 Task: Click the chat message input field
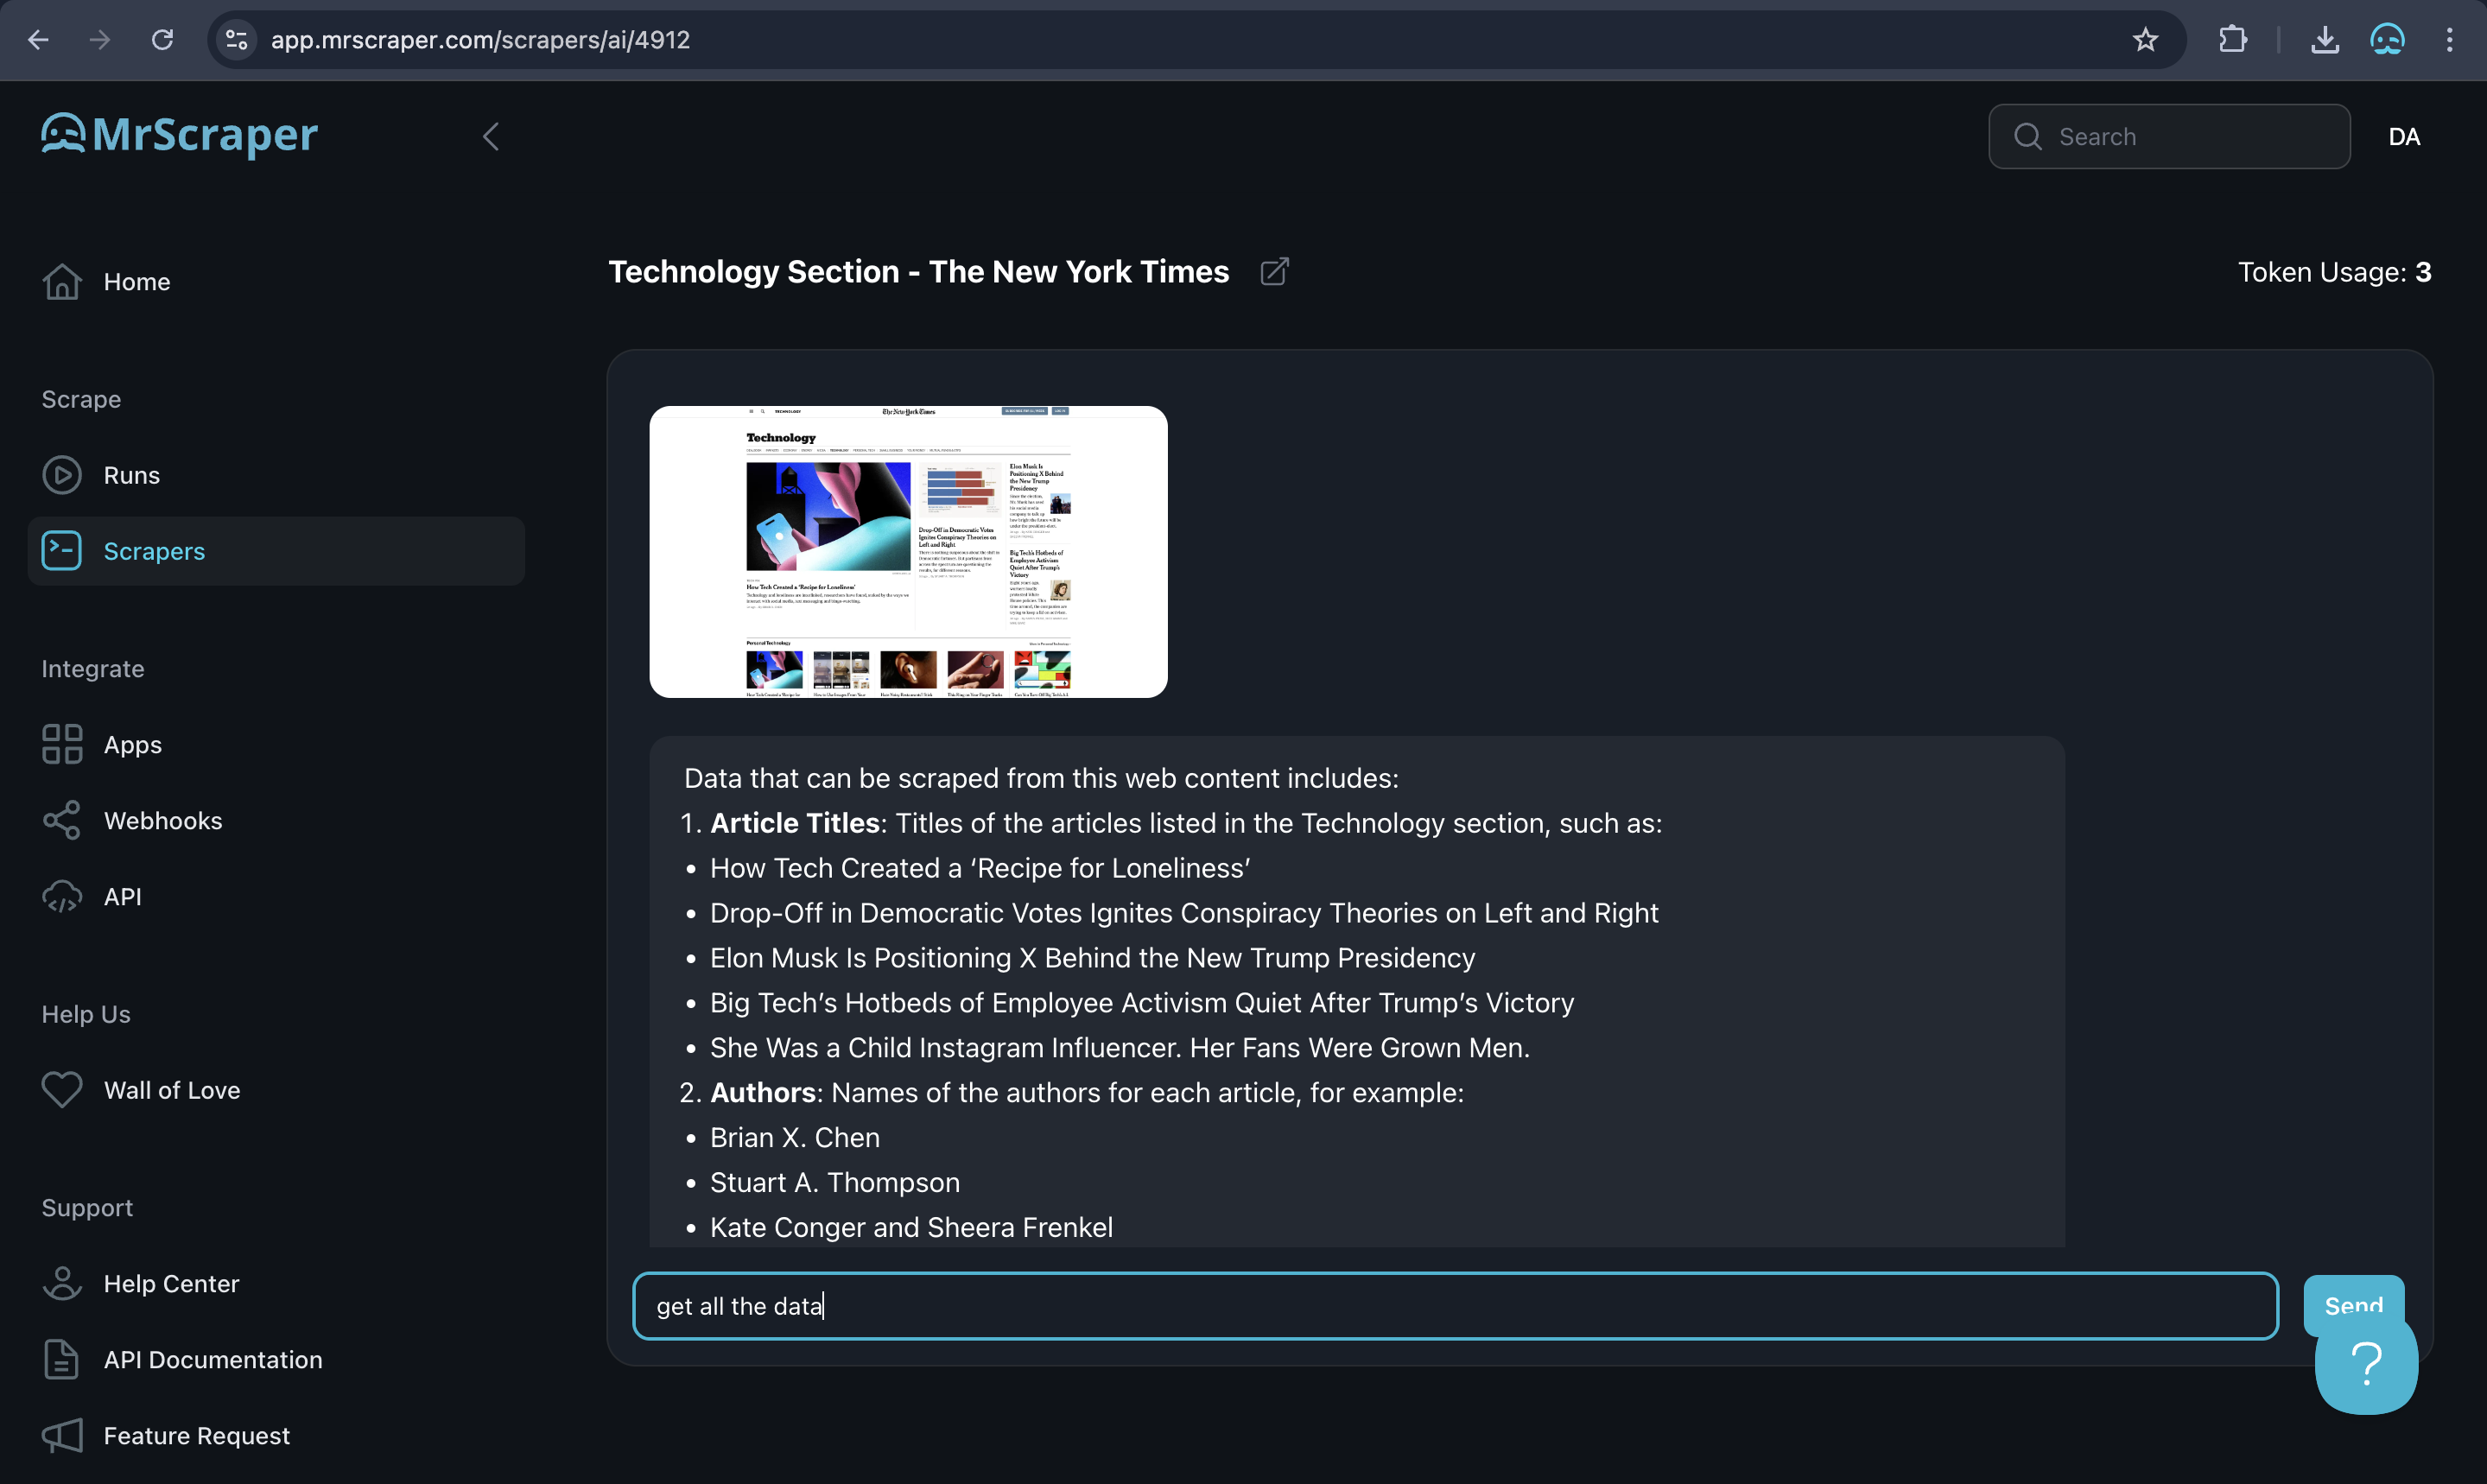[1455, 1306]
